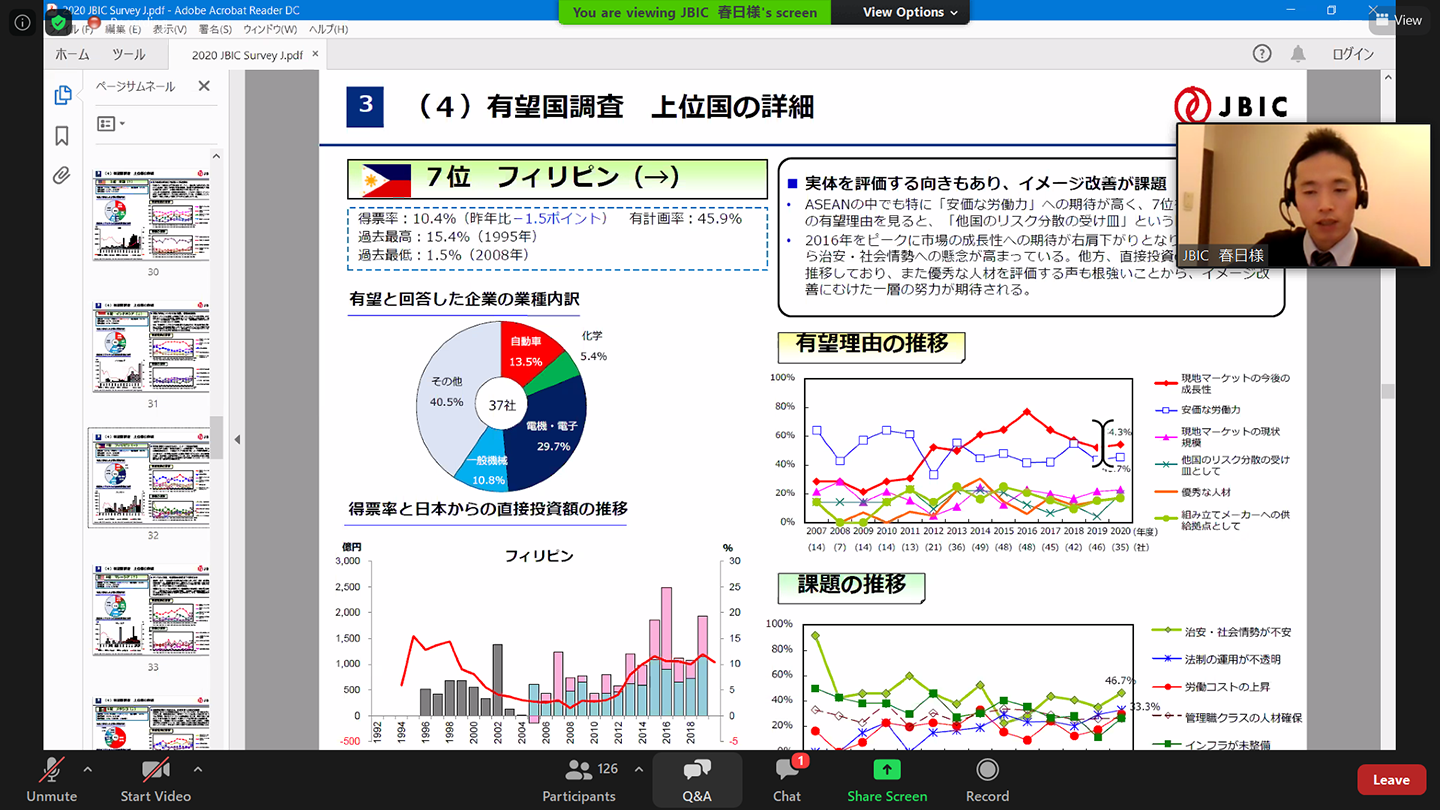Open the bookmarks sidebar icon
The height and width of the screenshot is (810, 1440).
pos(62,135)
